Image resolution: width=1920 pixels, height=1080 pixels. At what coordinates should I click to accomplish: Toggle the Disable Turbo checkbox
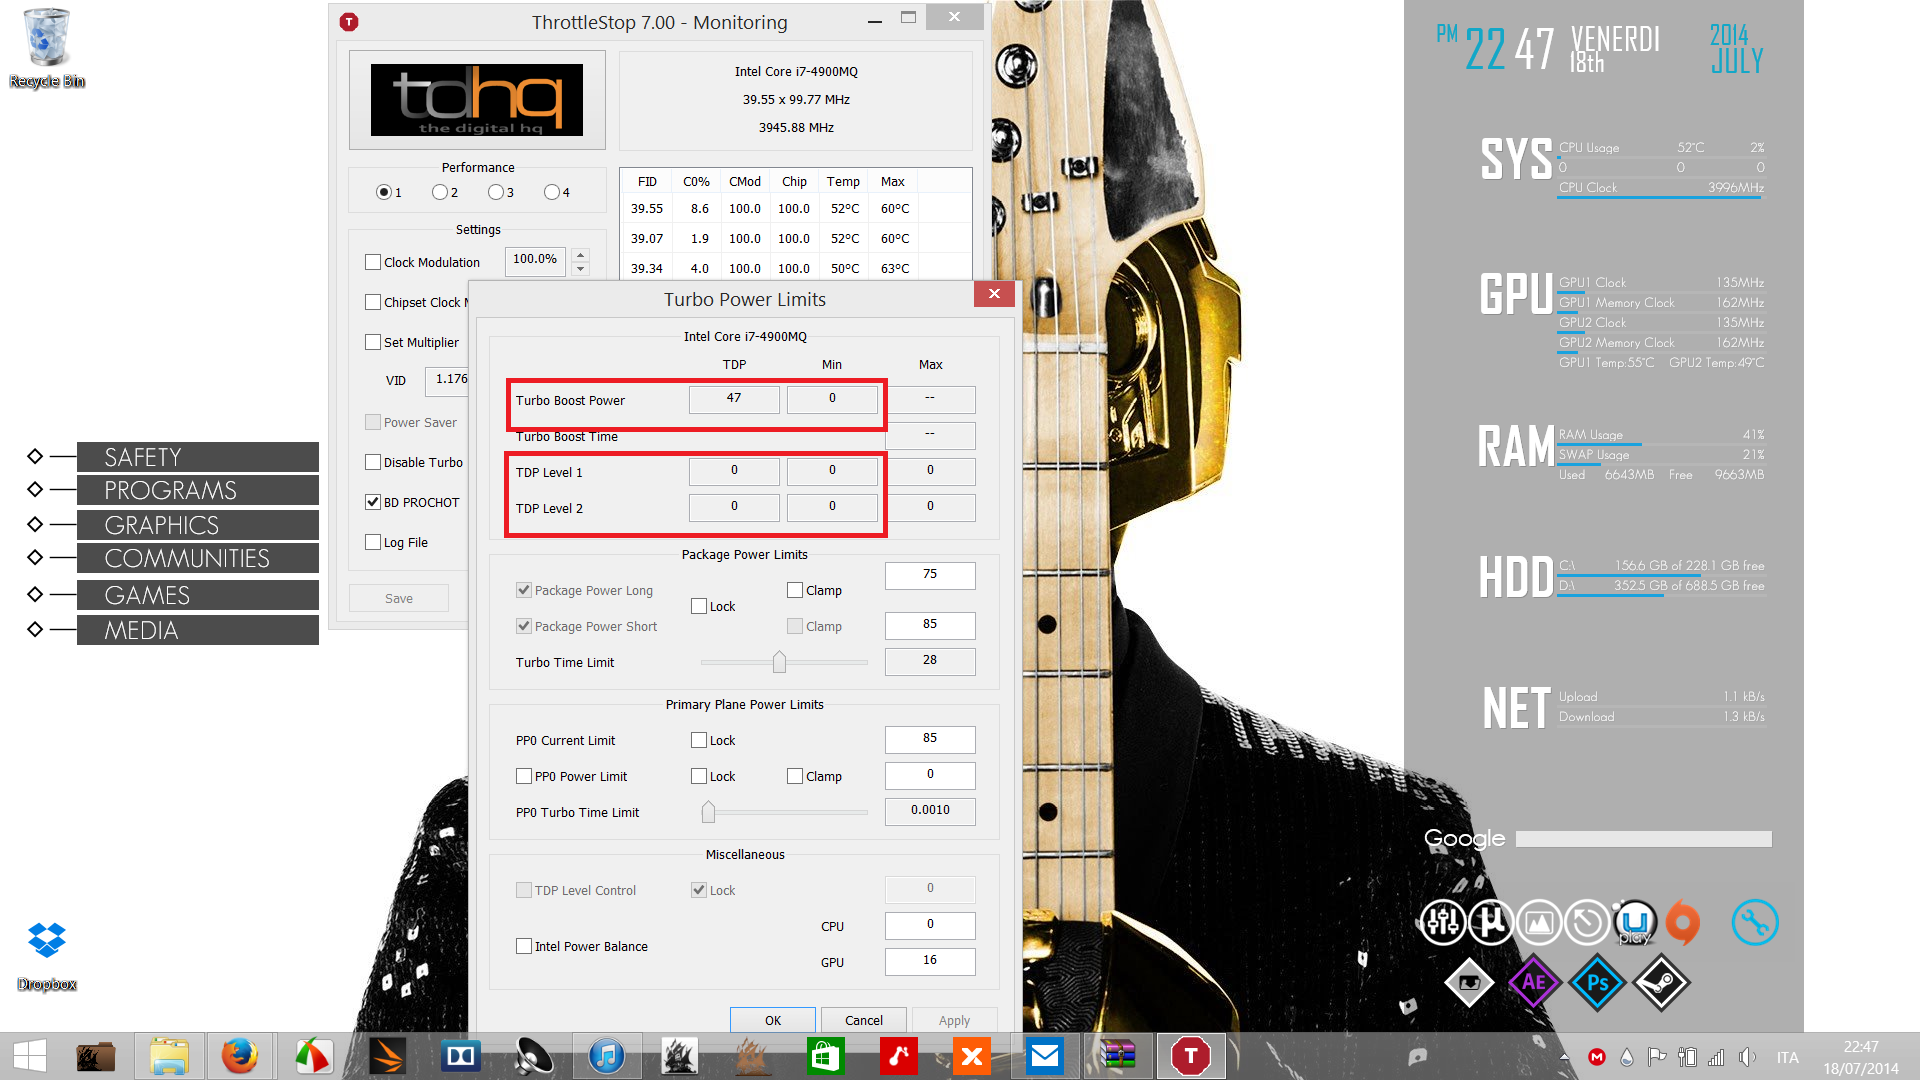pos(373,462)
